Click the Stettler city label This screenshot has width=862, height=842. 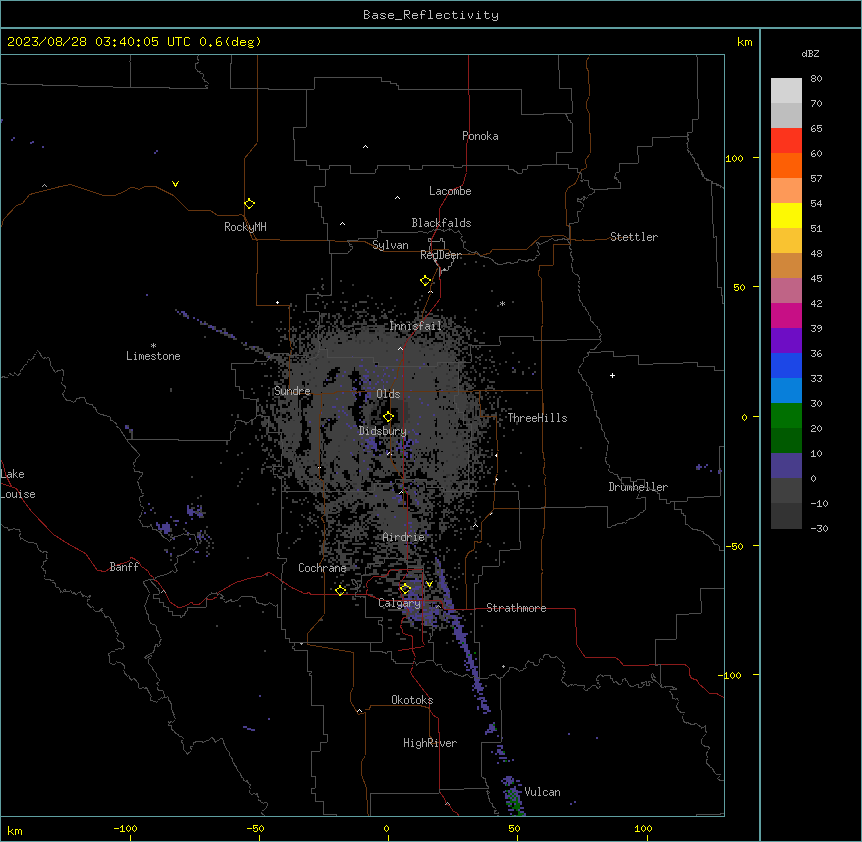634,237
